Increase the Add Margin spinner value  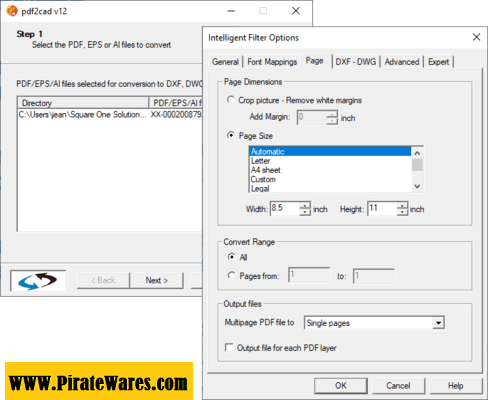click(x=332, y=114)
